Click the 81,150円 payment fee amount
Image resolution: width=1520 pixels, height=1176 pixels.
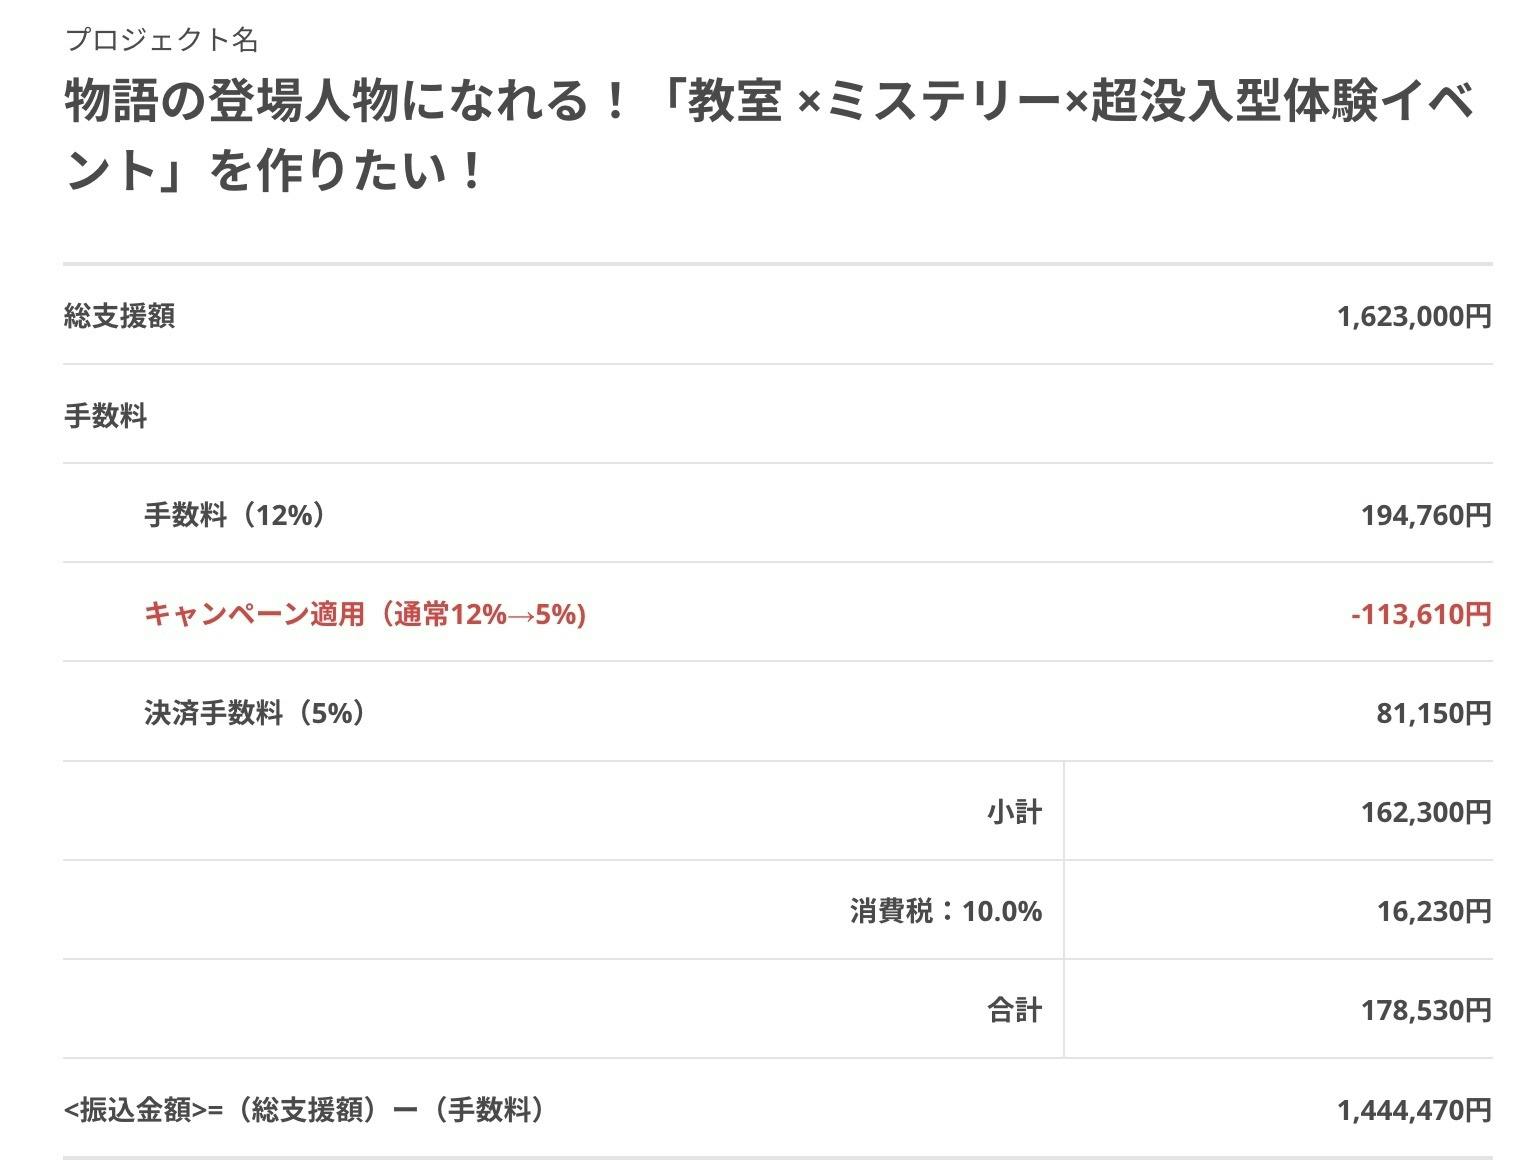pos(1433,713)
